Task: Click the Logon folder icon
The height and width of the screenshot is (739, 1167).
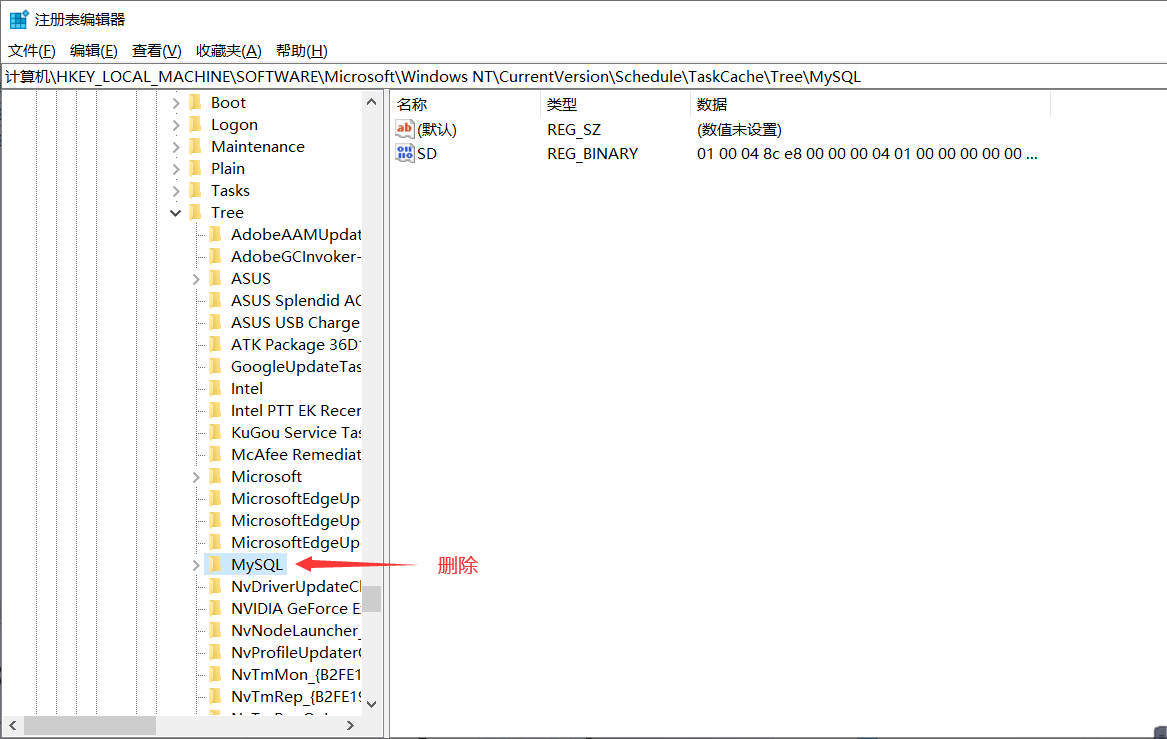Action: (x=196, y=124)
